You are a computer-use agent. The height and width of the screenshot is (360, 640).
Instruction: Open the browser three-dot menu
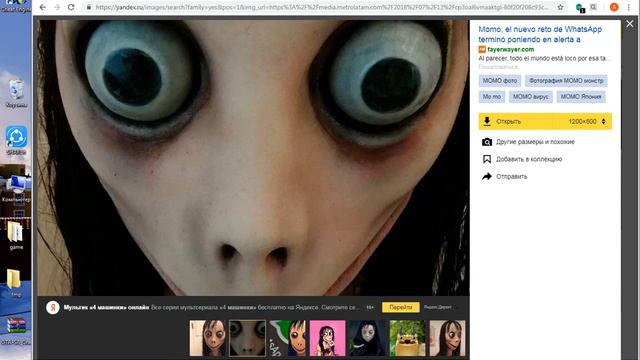[629, 7]
